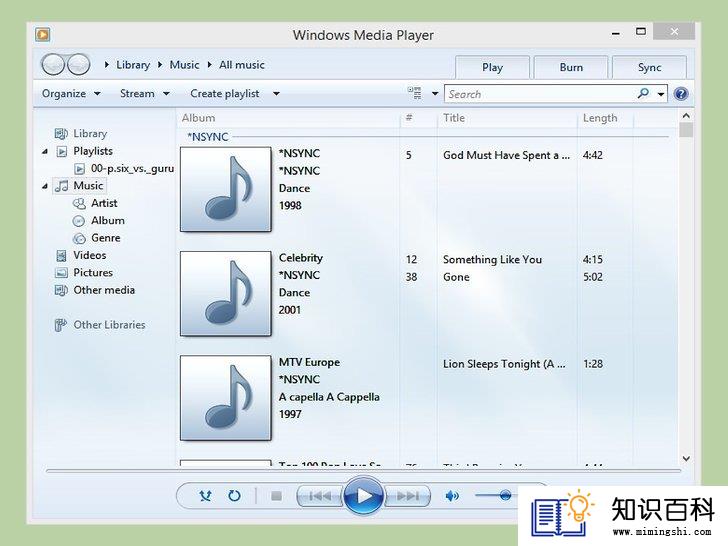Click the *NSYNC artist group header
Viewport: 728px width, 546px height.
208,137
